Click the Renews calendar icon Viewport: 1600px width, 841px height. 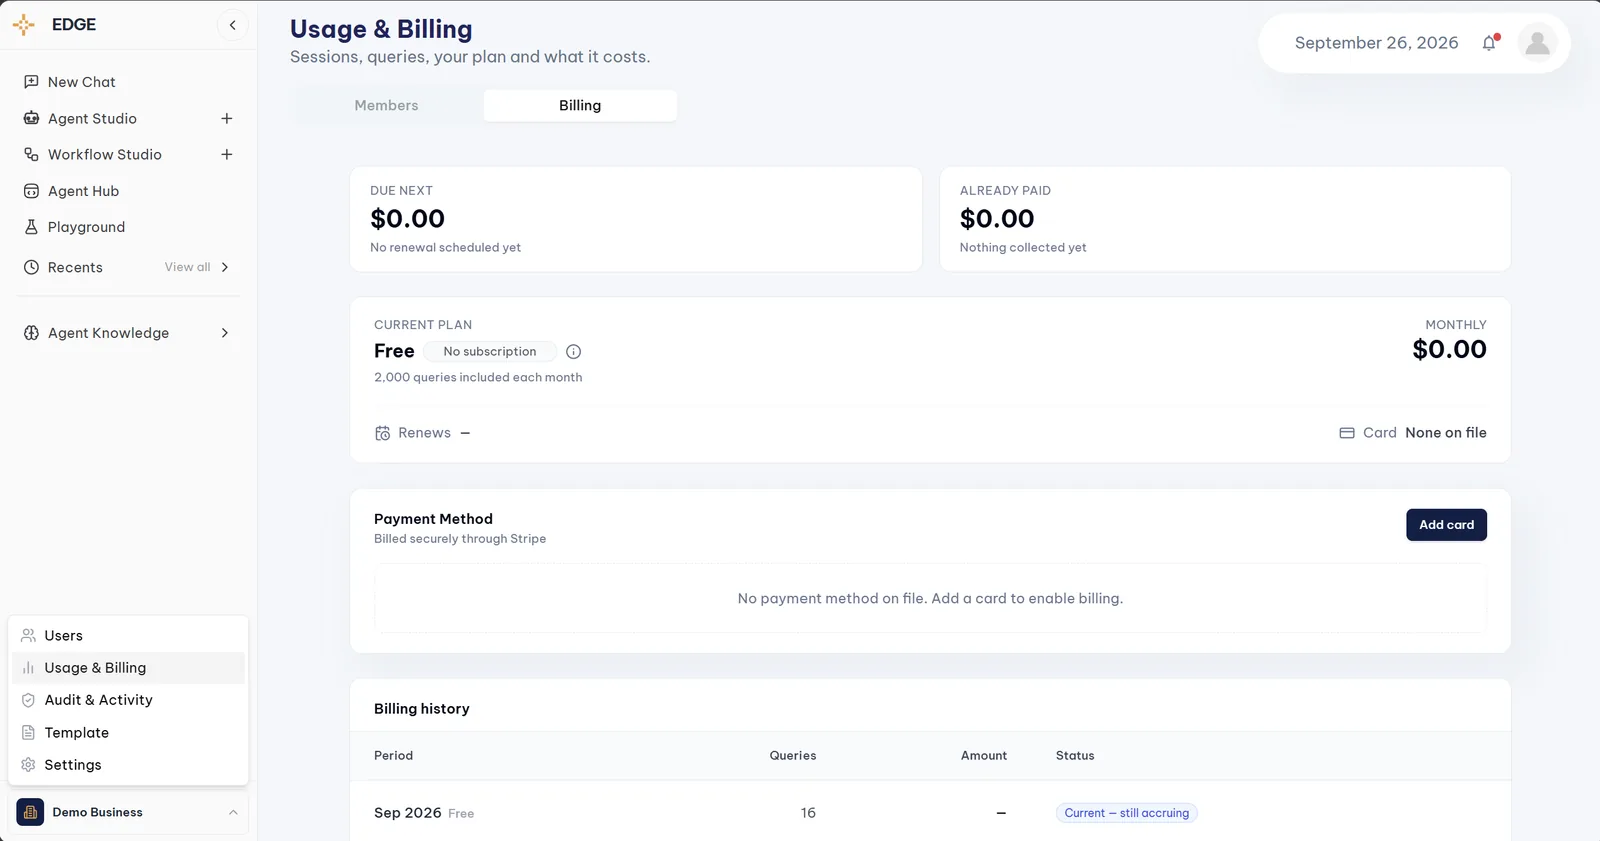[382, 433]
